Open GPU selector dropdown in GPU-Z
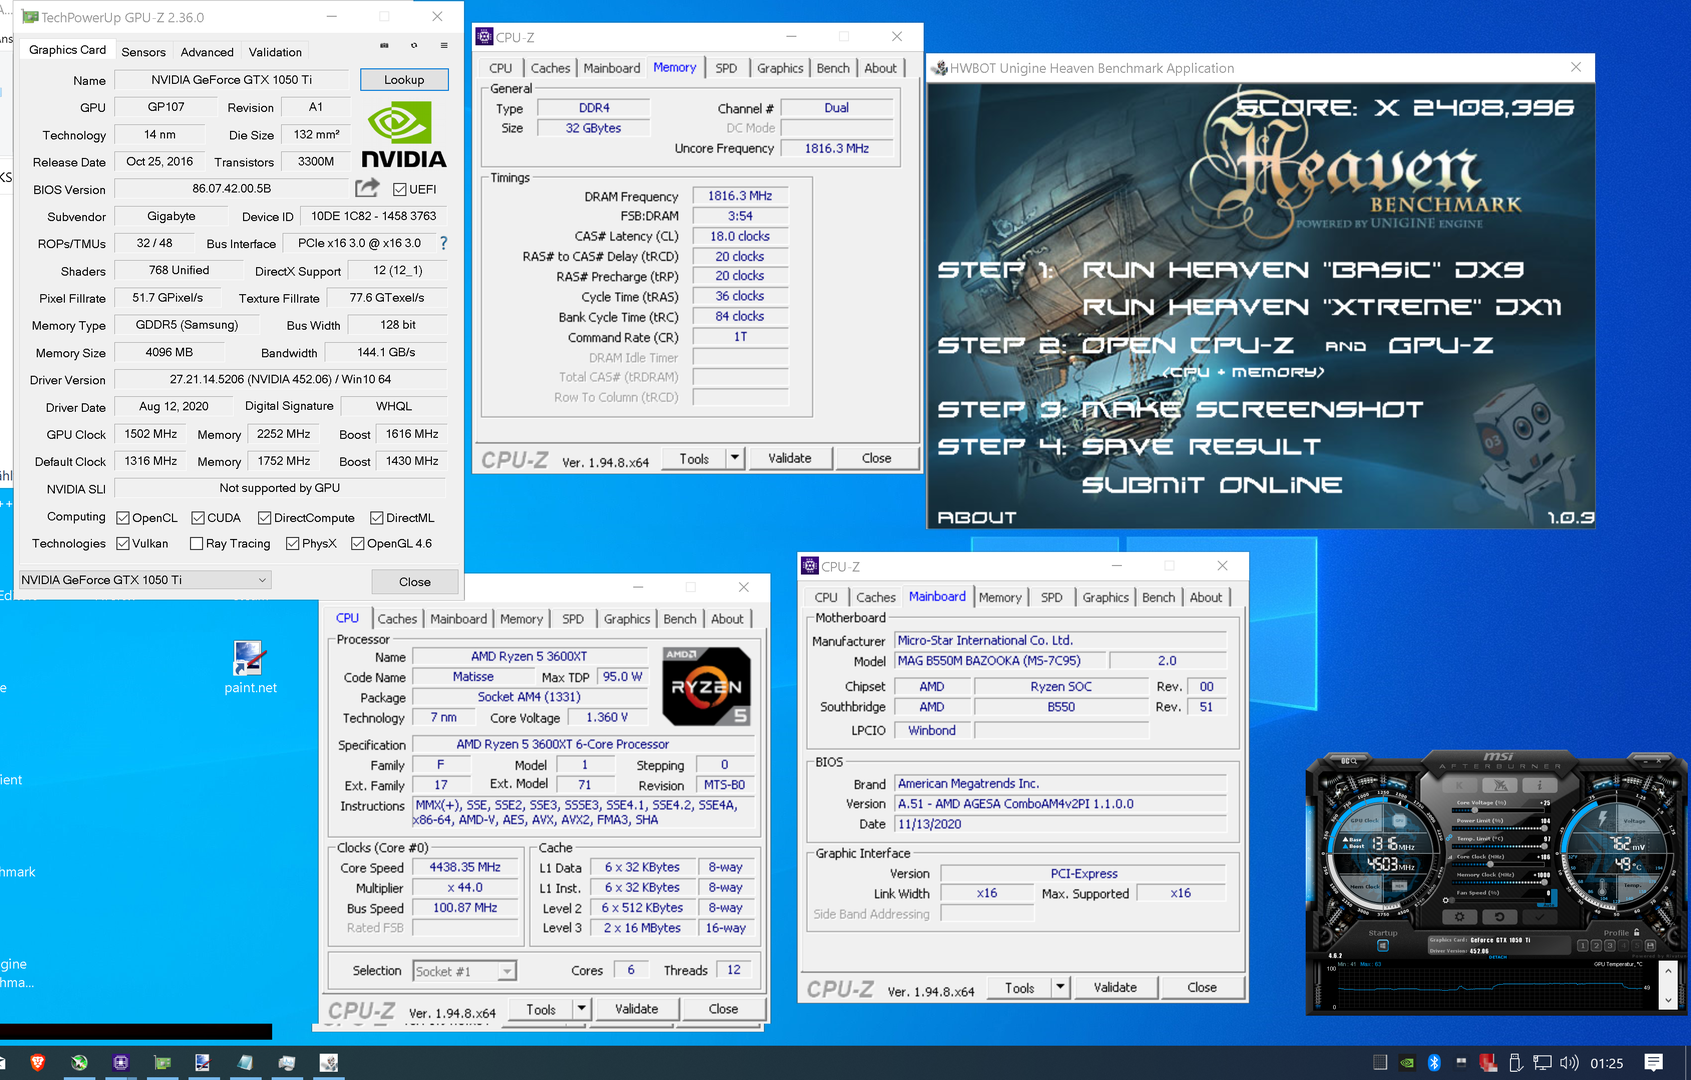1691x1080 pixels. click(x=145, y=580)
